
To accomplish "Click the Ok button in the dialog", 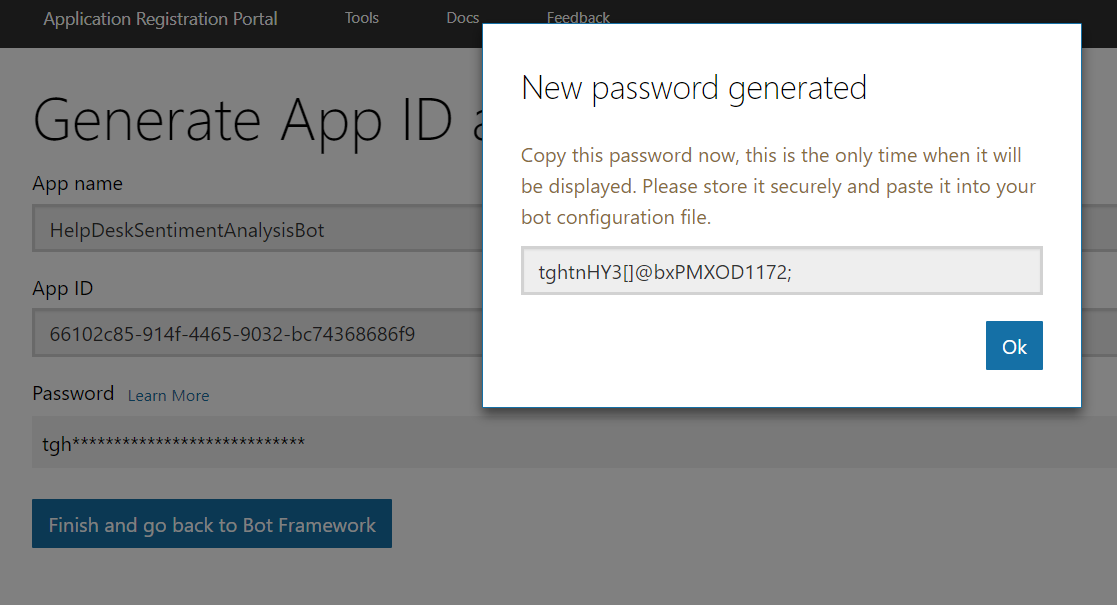I will click(x=1014, y=346).
